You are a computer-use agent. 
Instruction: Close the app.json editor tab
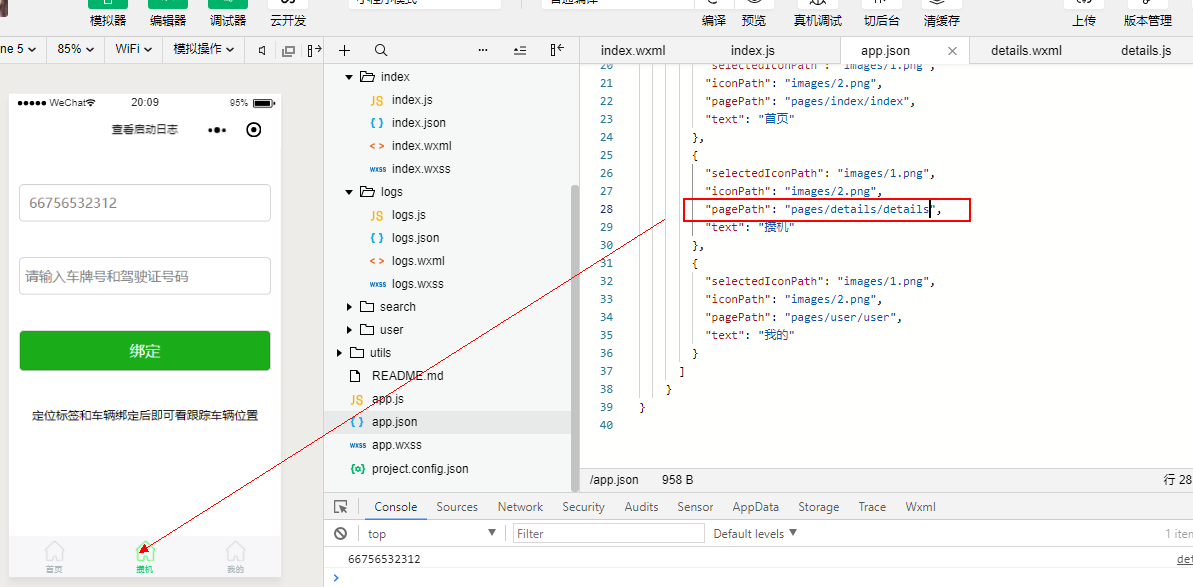952,51
